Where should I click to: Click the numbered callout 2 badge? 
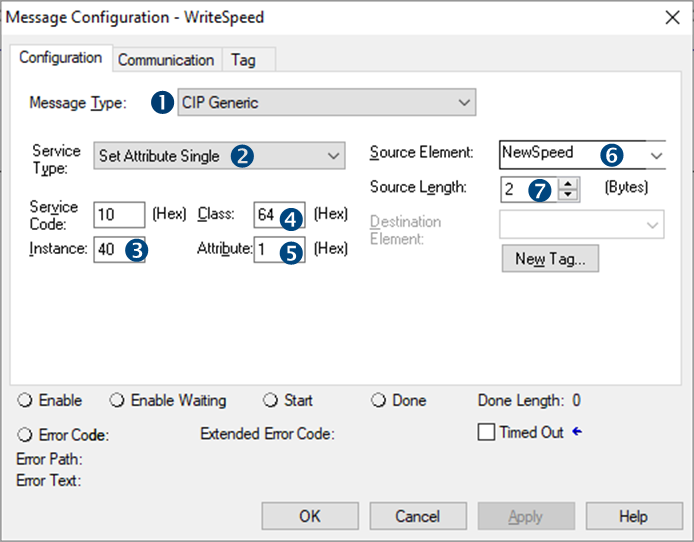pyautogui.click(x=242, y=155)
